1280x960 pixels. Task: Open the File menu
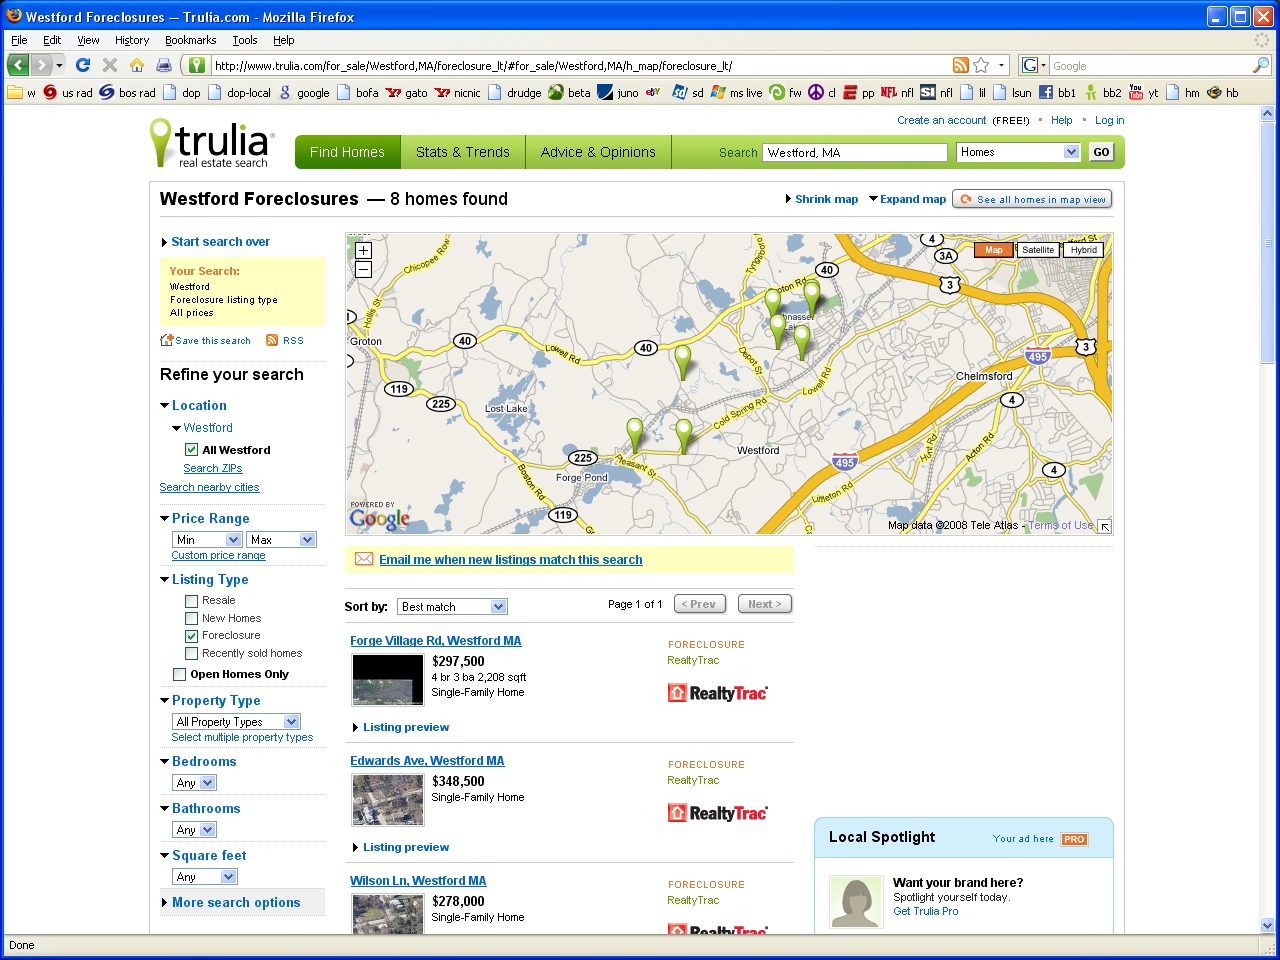tap(19, 40)
